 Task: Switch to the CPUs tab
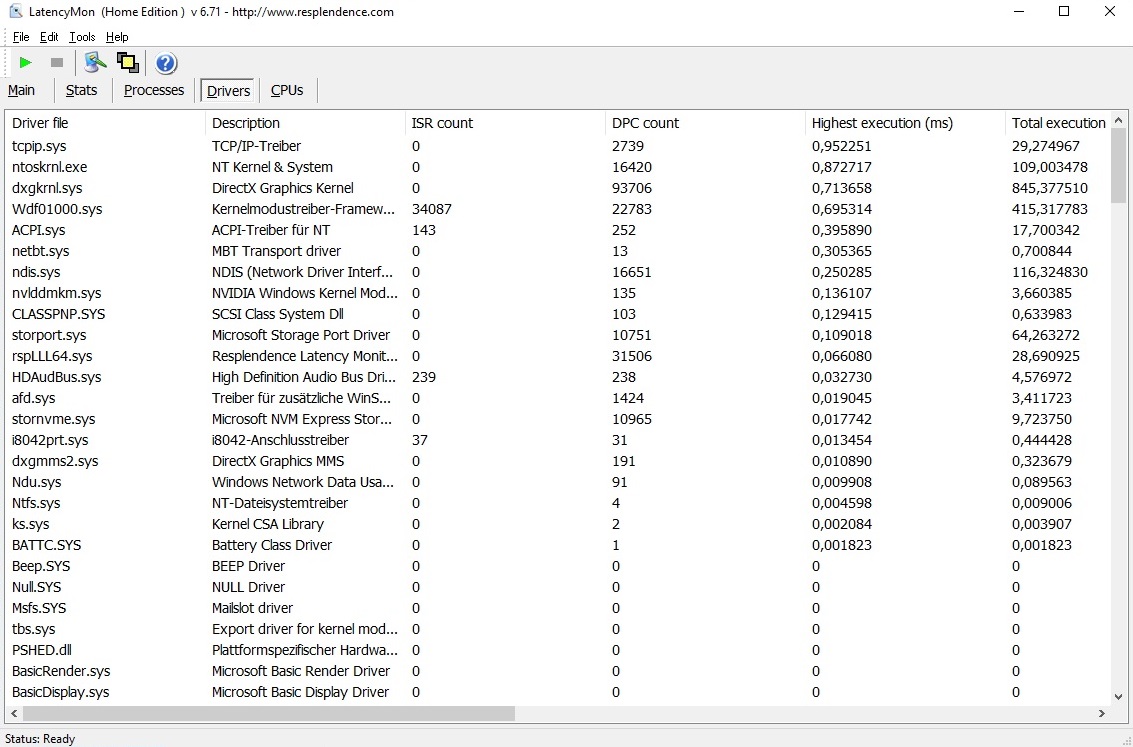[x=287, y=90]
